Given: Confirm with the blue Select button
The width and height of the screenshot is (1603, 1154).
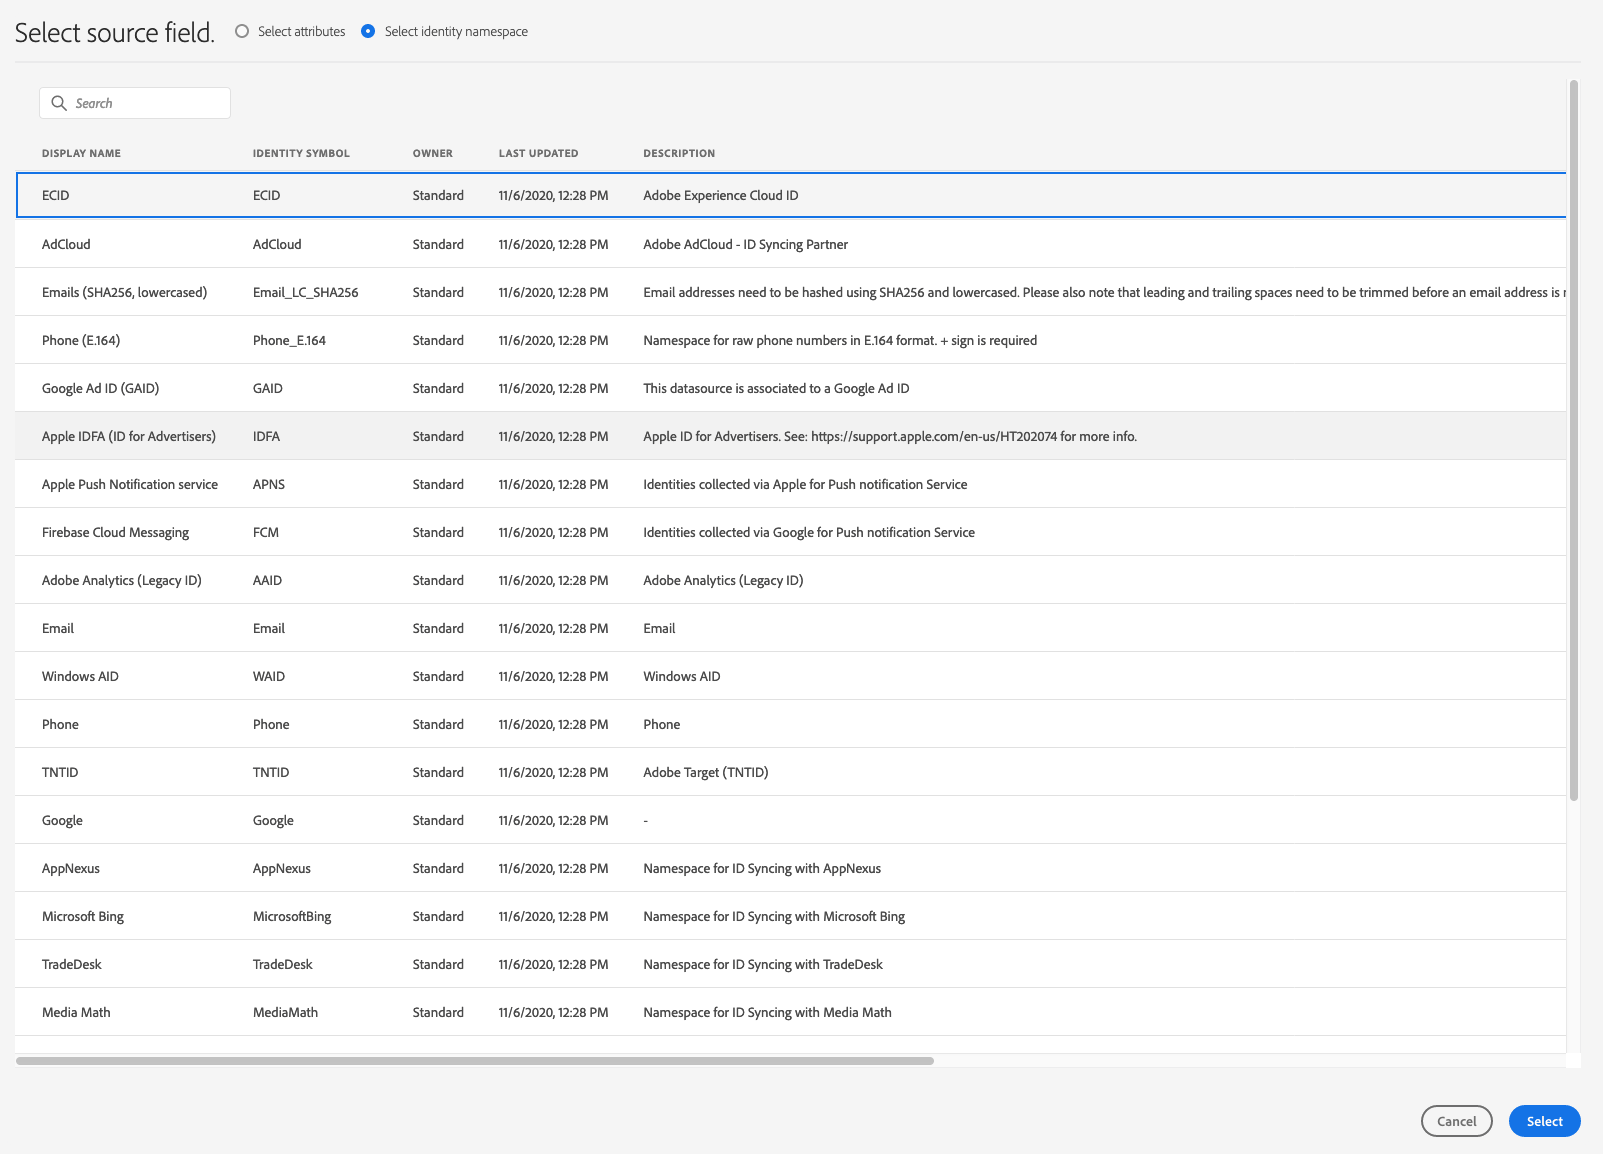Looking at the screenshot, I should pyautogui.click(x=1544, y=1121).
